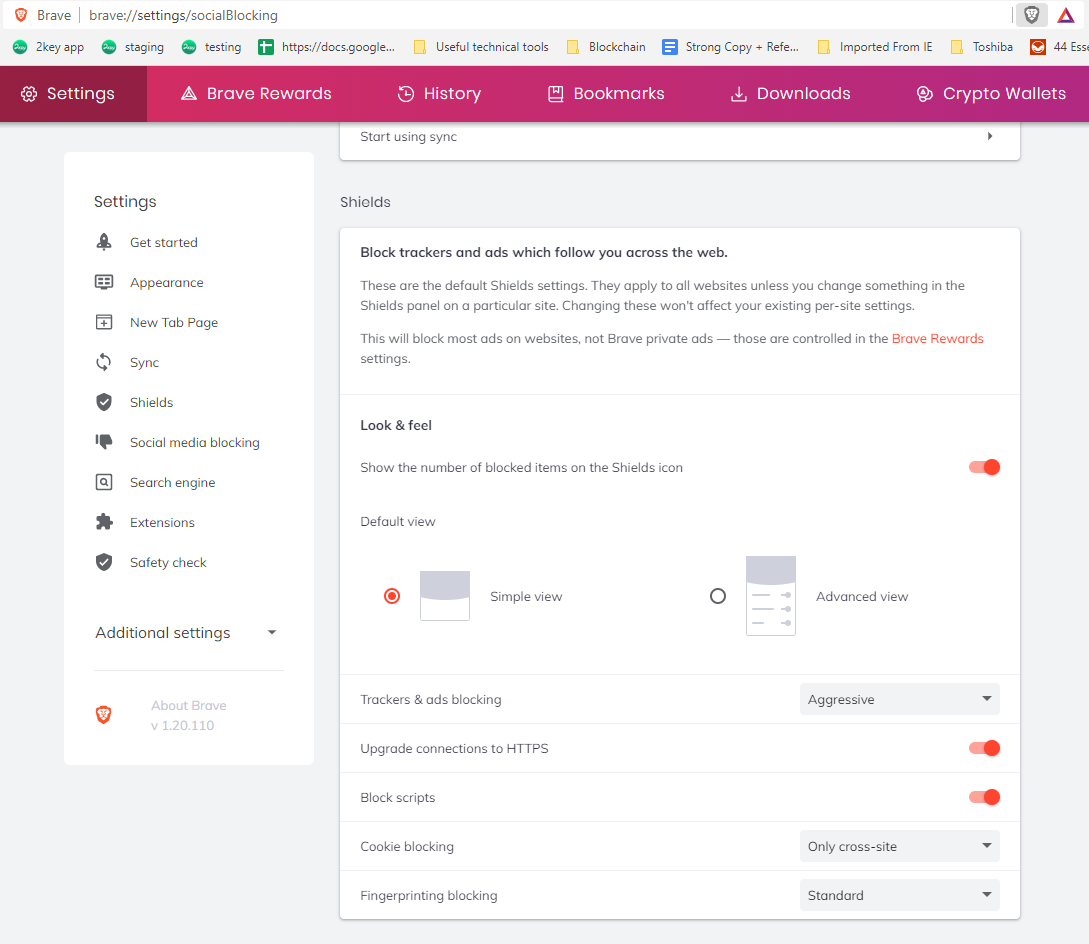
Task: Open the Brave Rewards triangle icon in toolbar
Action: pyautogui.click(x=1066, y=15)
